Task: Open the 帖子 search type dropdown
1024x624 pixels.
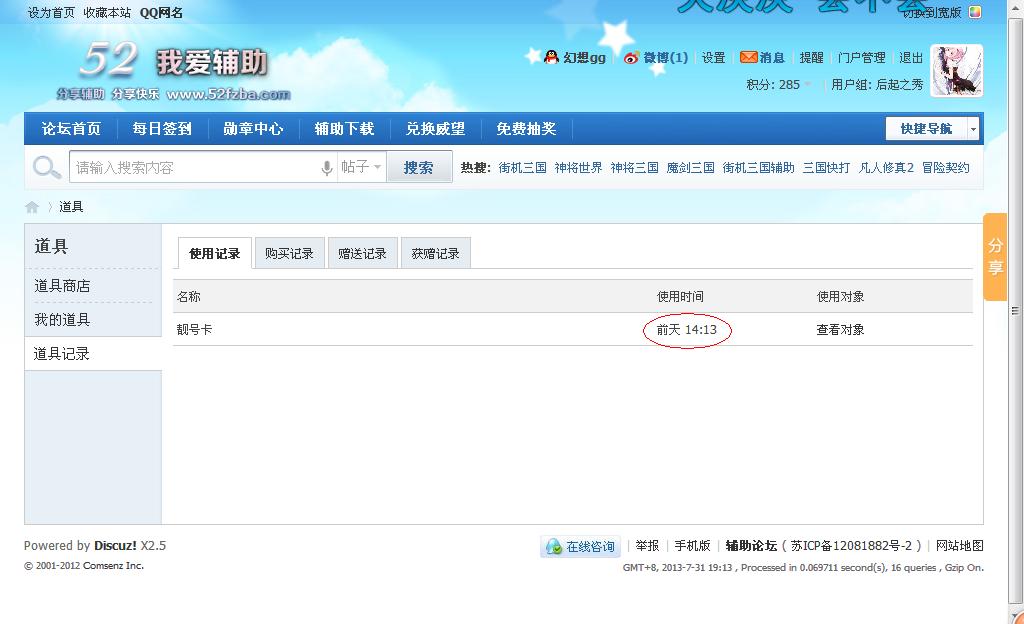Action: click(361, 167)
